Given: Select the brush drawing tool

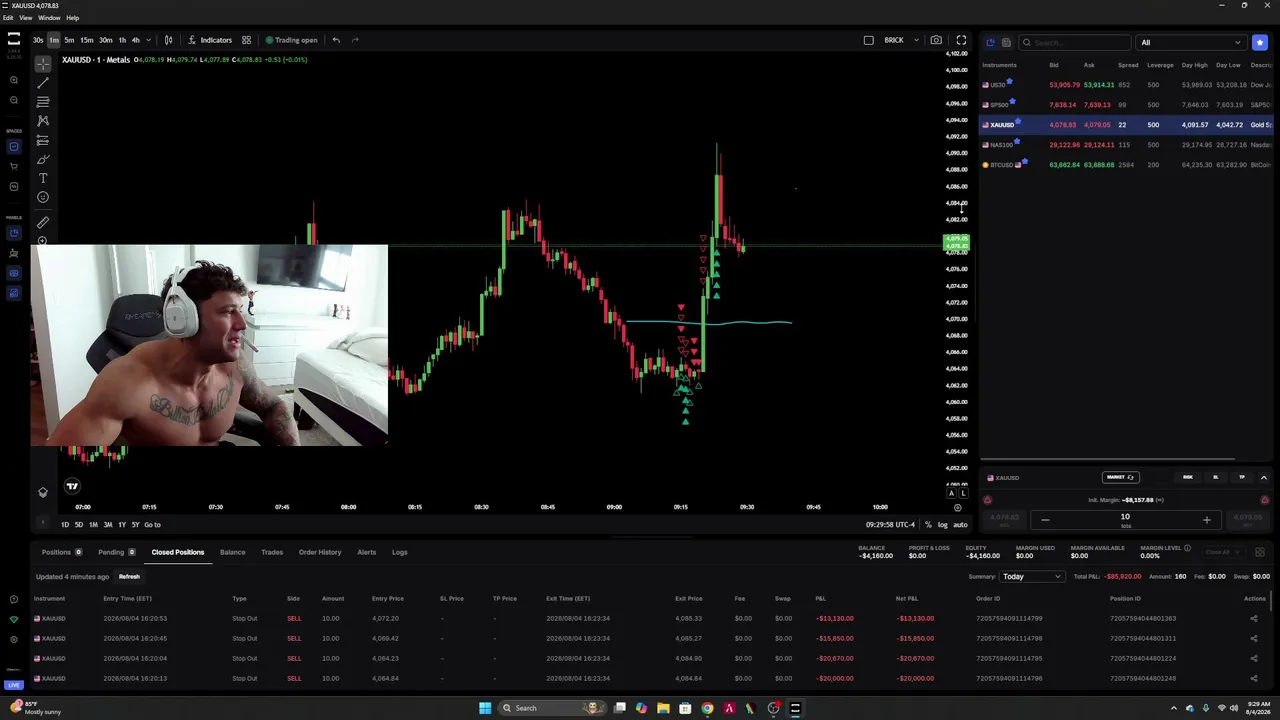Looking at the screenshot, I should pyautogui.click(x=43, y=159).
